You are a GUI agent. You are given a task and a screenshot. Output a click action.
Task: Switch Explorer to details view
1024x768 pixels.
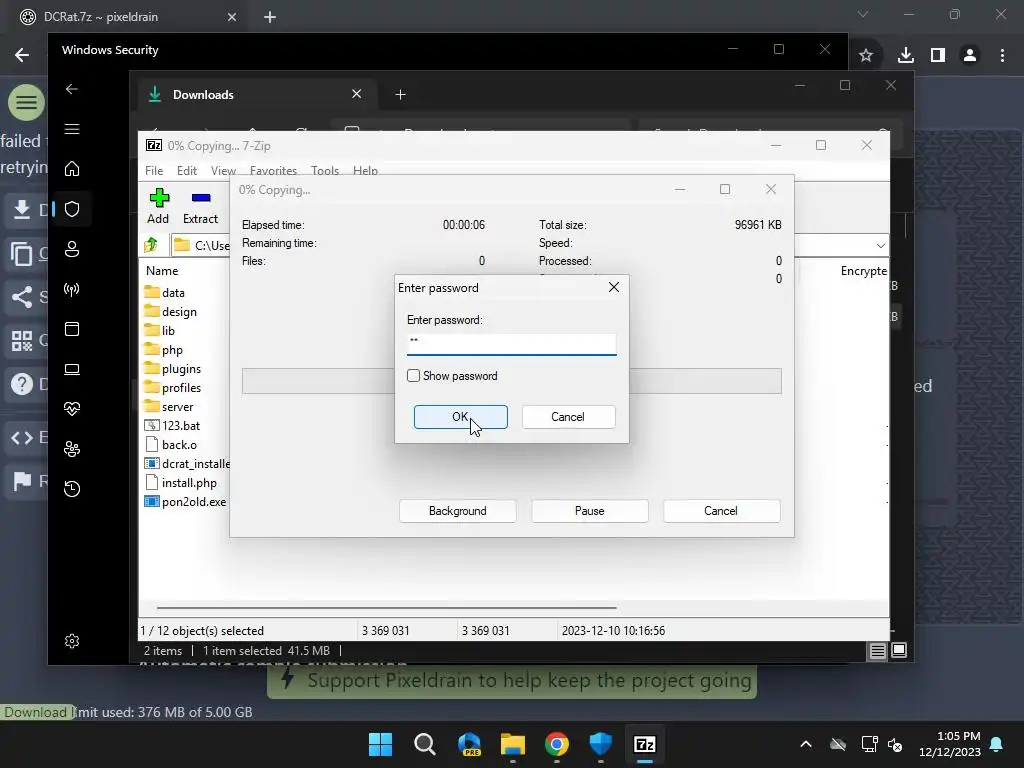877,650
